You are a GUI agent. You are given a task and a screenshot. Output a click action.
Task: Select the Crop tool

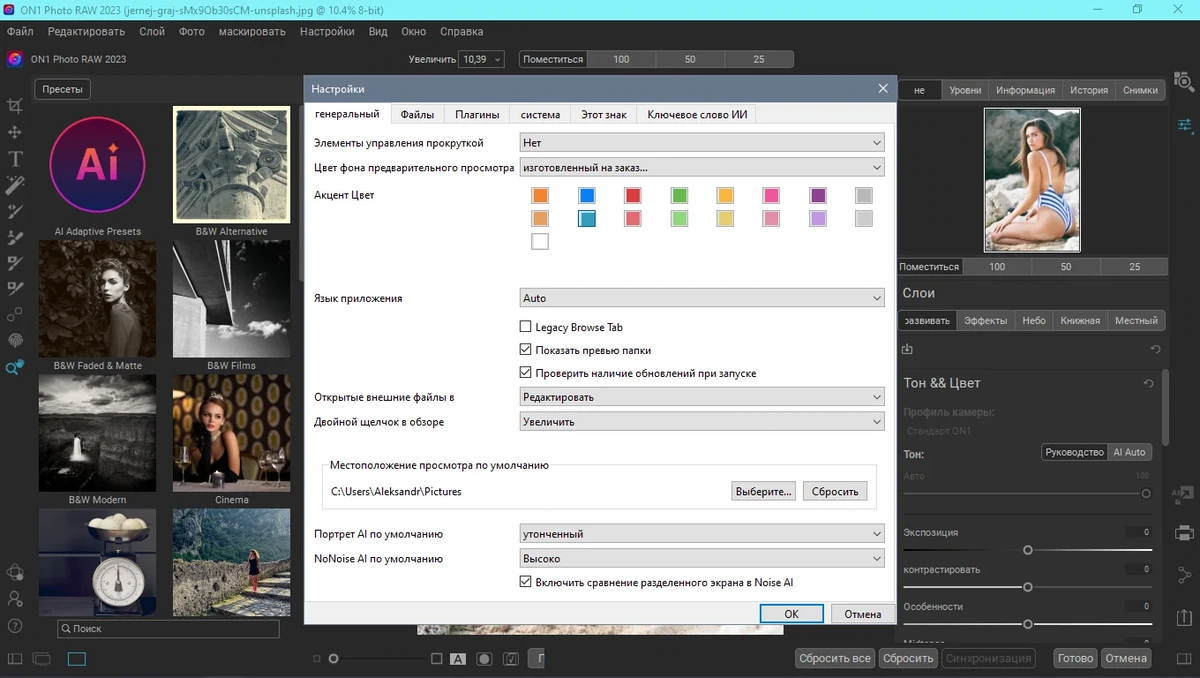coord(15,106)
